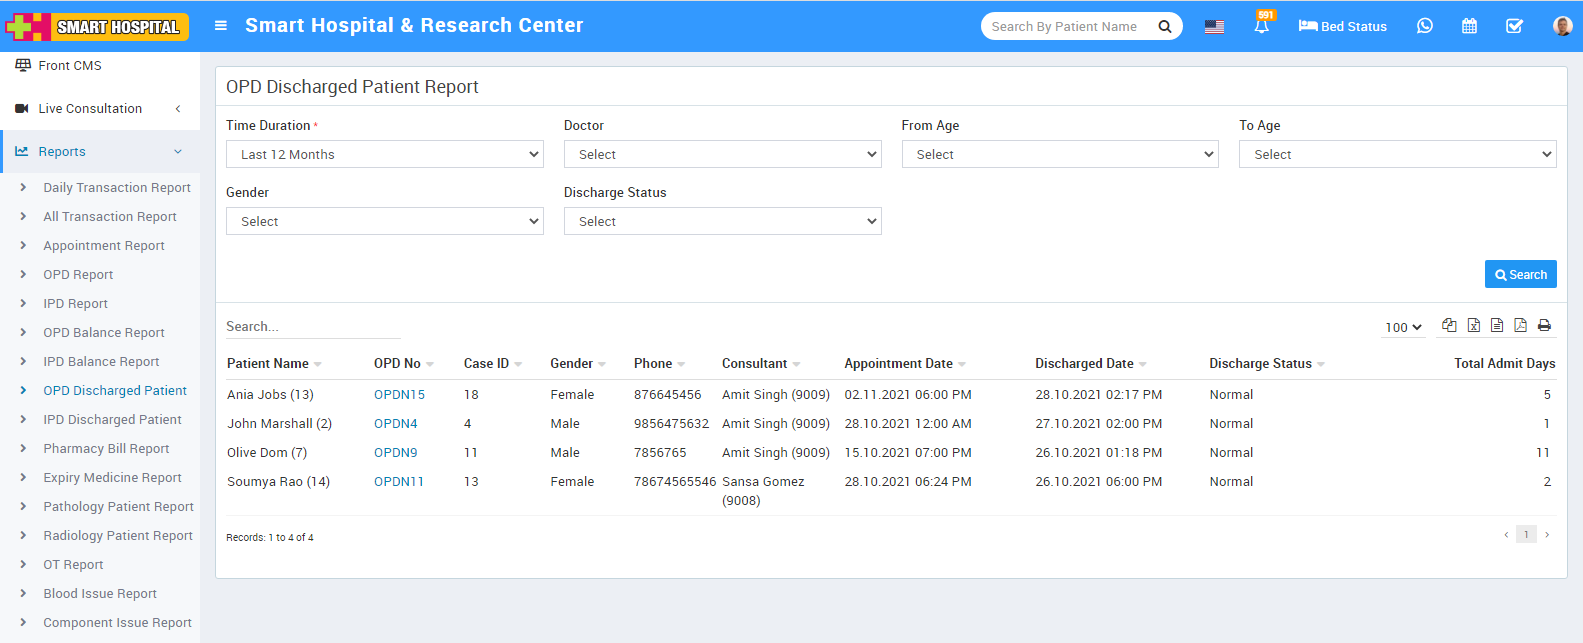Open All Transaction Report
1583x643 pixels.
tap(110, 217)
